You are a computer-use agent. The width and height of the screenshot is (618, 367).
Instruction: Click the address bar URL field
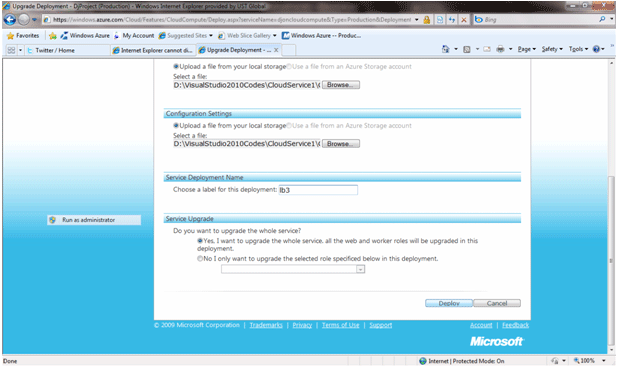pyautogui.click(x=231, y=20)
